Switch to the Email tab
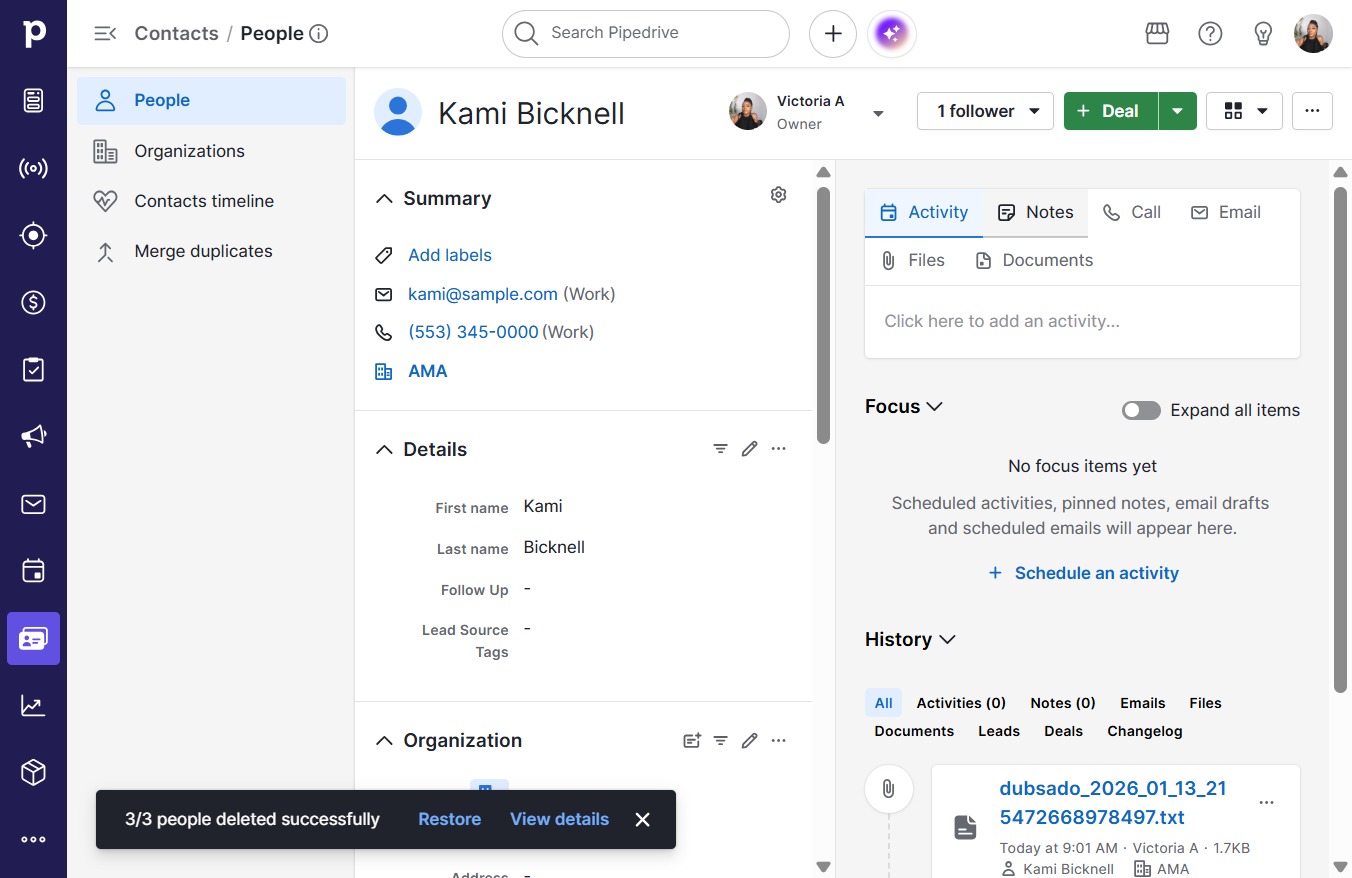The width and height of the screenshot is (1352, 878). click(x=1226, y=212)
